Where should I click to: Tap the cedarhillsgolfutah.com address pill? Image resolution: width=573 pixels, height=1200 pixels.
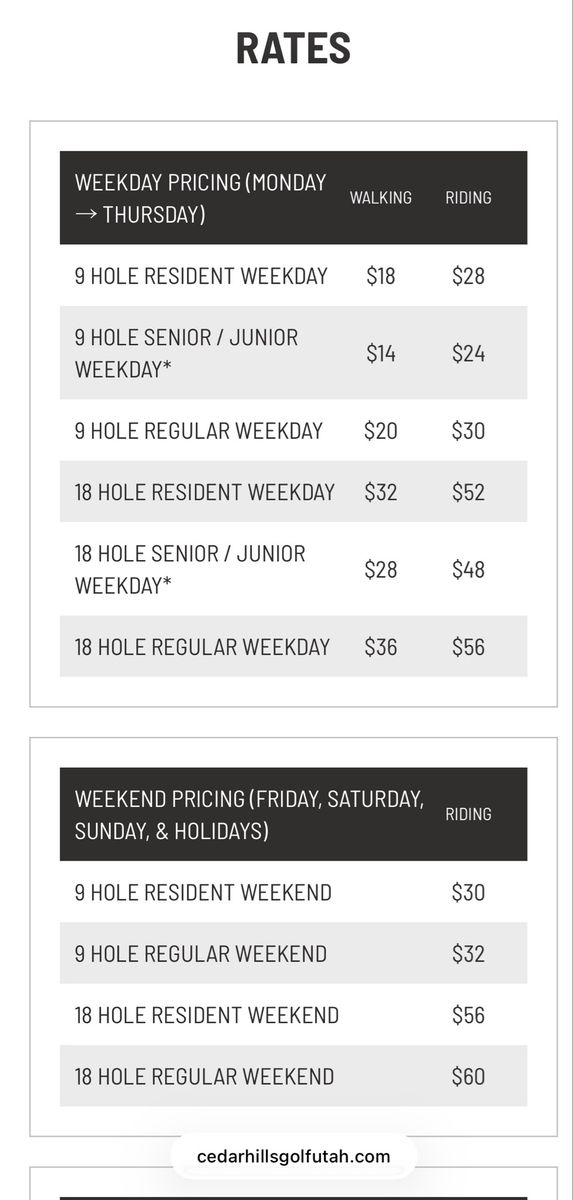point(293,1157)
